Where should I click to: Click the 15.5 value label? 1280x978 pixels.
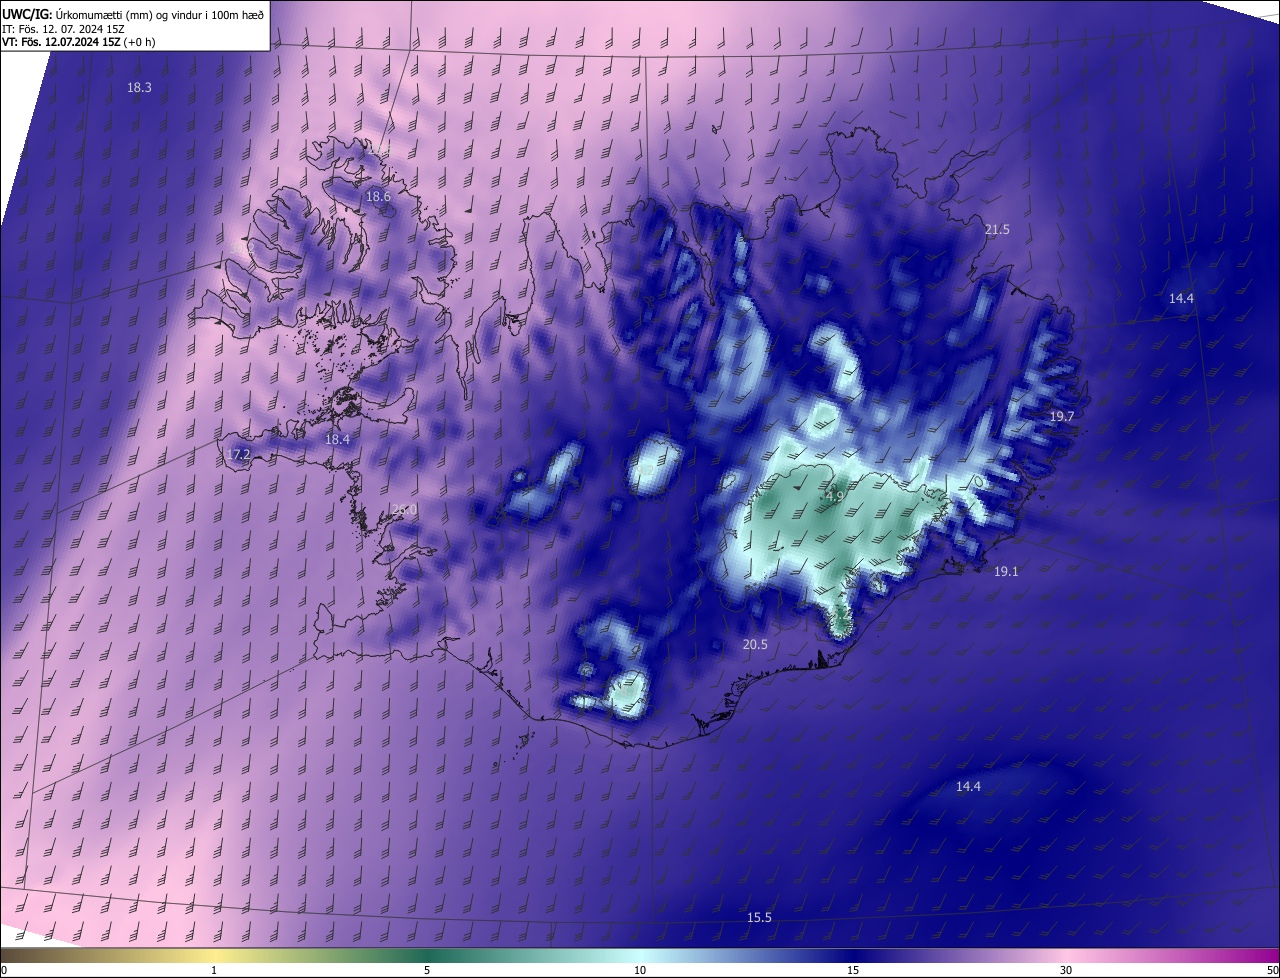pos(759,918)
